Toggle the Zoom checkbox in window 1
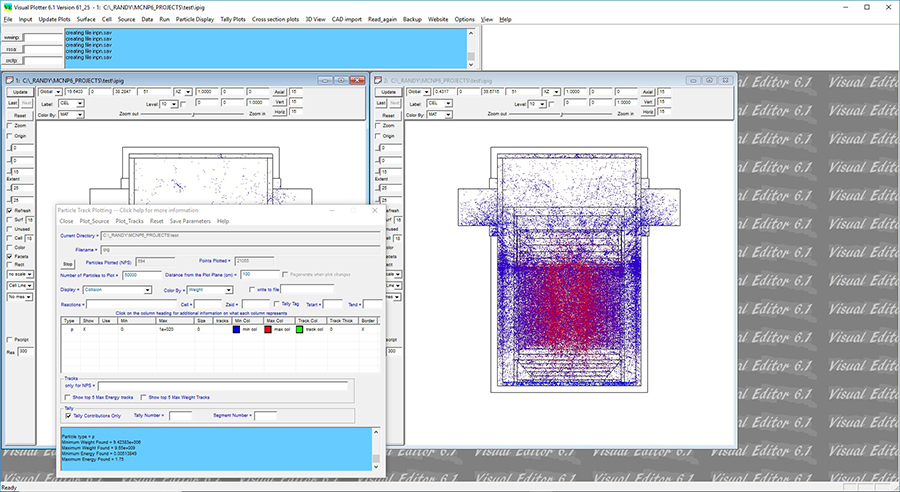900x492 pixels. pyautogui.click(x=9, y=125)
